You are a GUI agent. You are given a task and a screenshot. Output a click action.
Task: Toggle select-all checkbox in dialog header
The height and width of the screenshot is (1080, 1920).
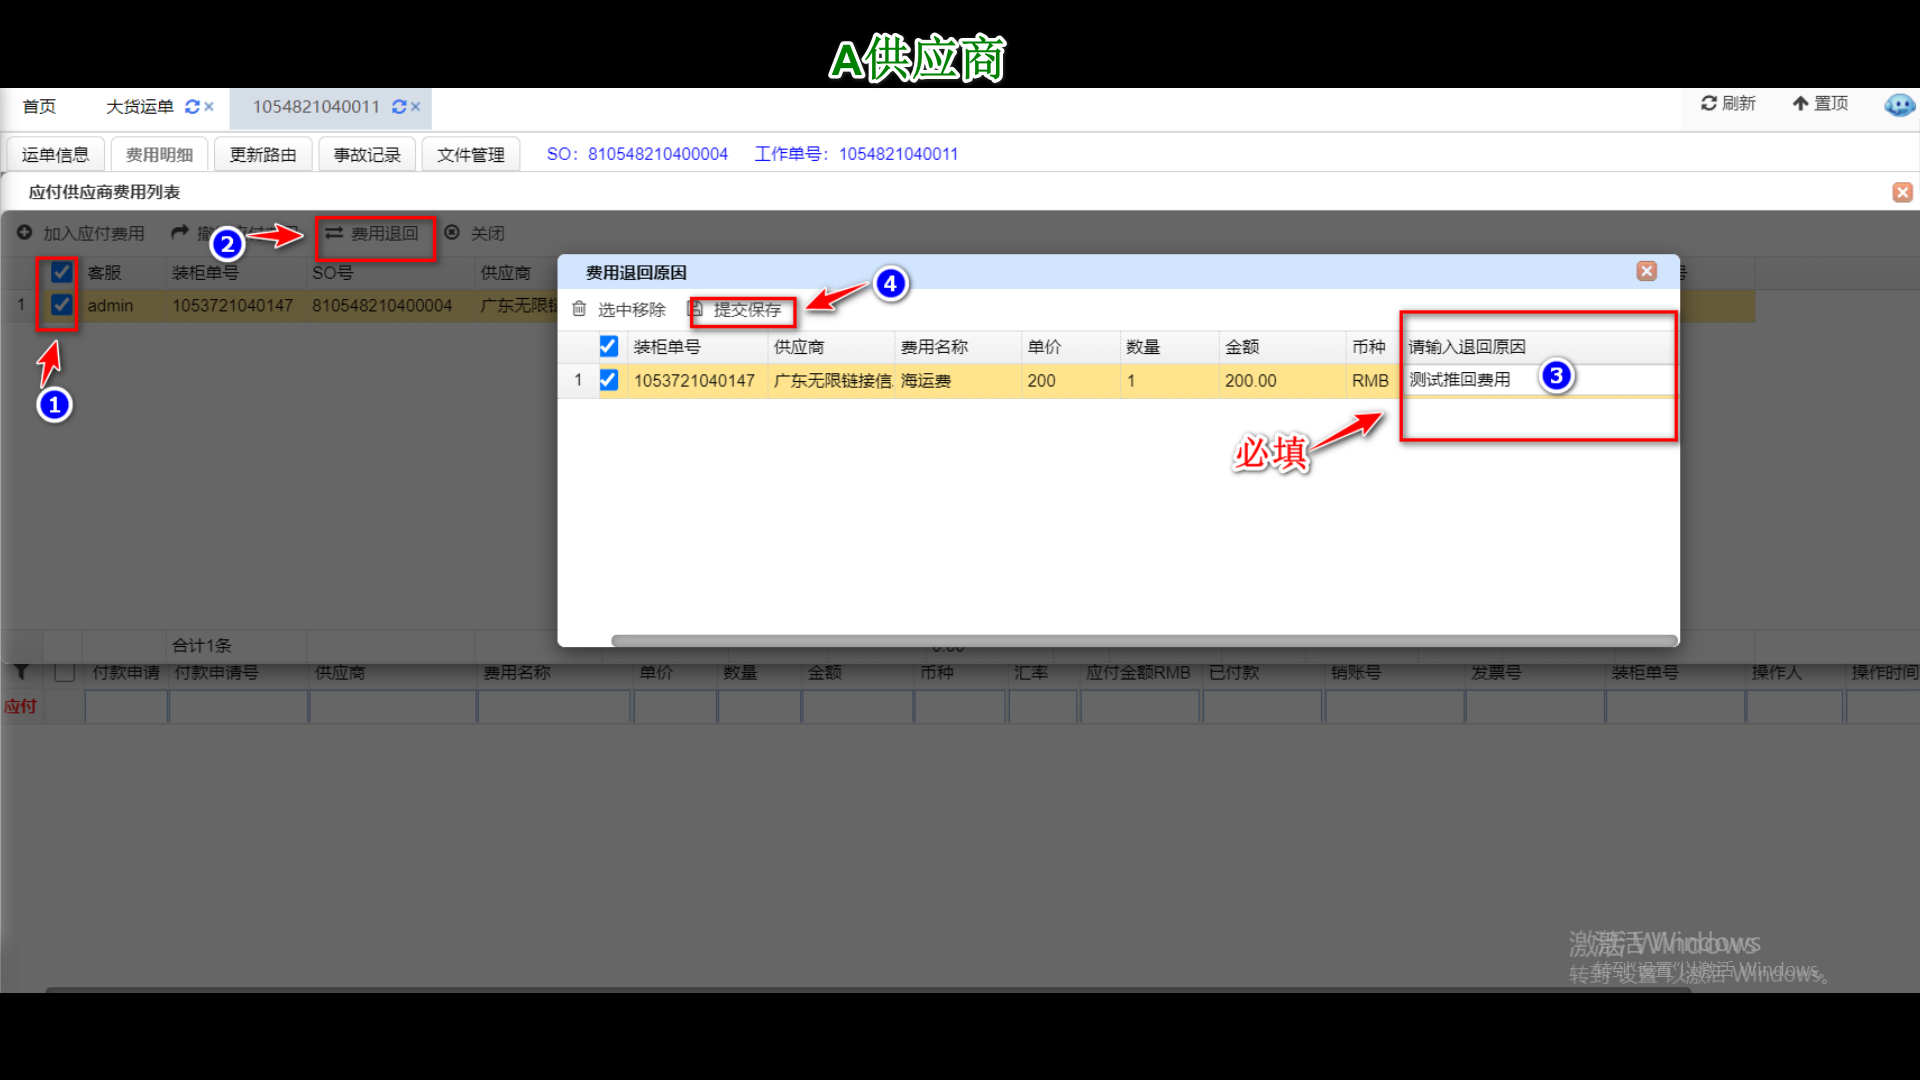coord(608,346)
